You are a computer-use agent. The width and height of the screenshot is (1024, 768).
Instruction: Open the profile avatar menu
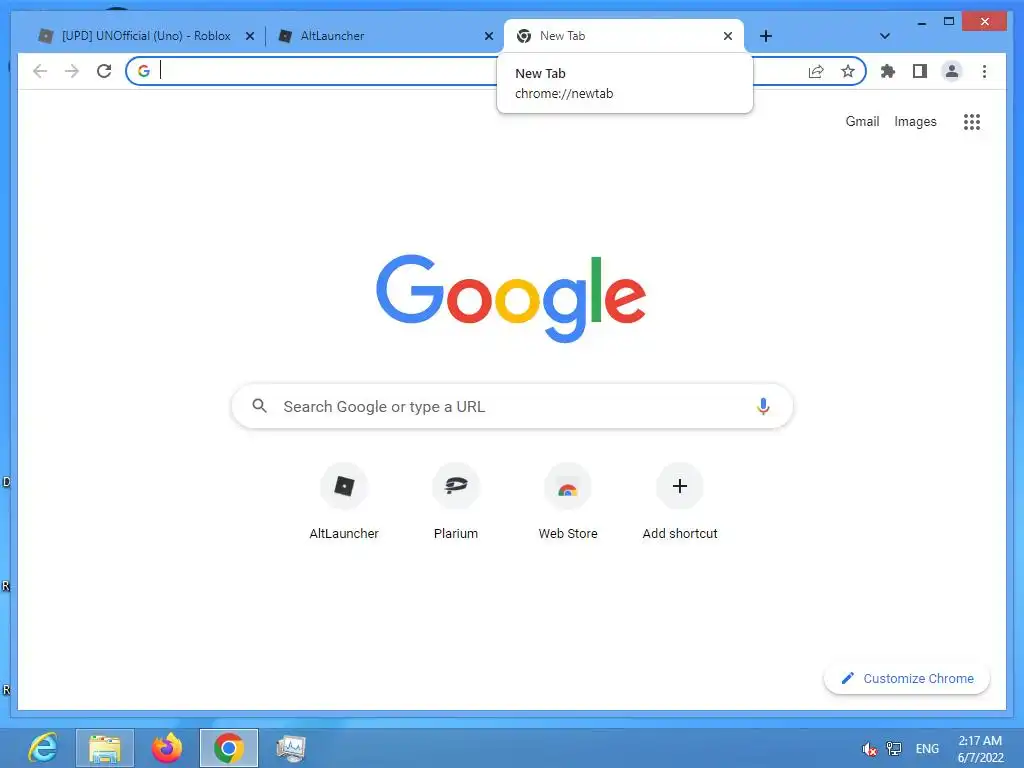coord(952,71)
